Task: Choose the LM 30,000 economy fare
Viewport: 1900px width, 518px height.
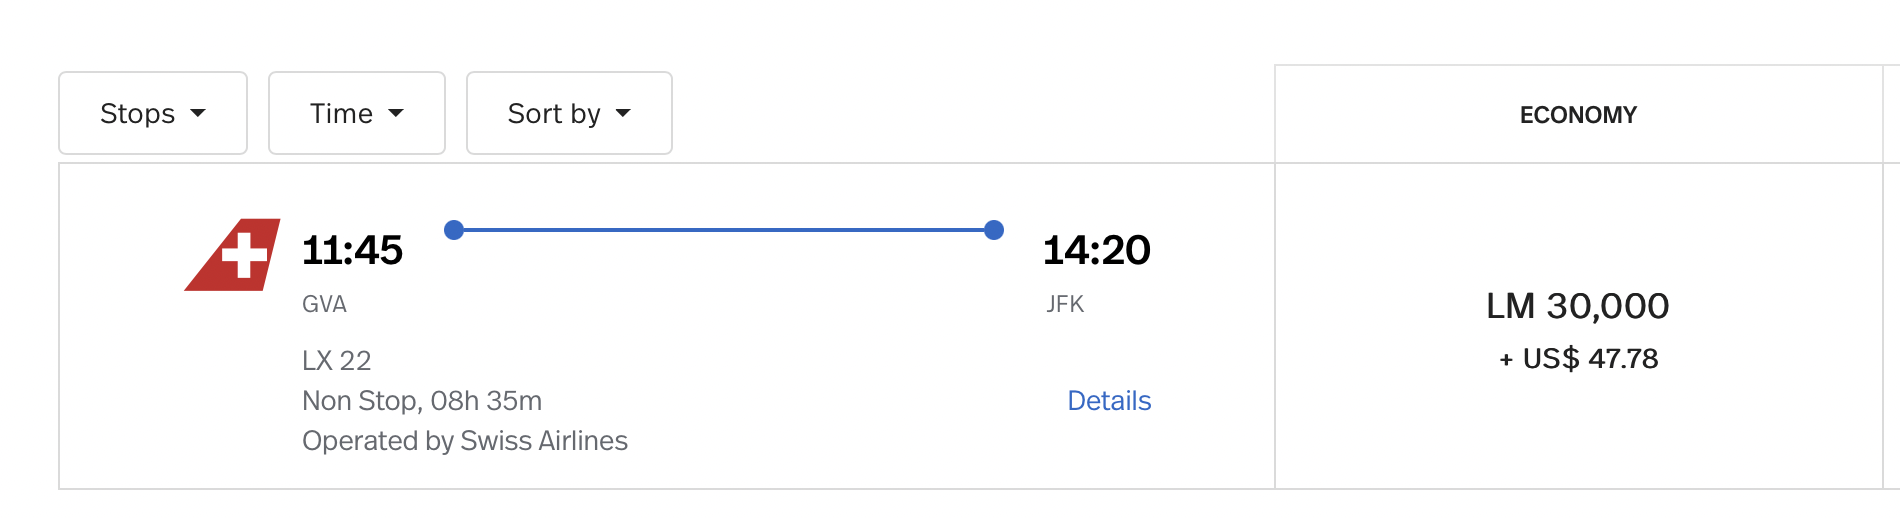Action: pyautogui.click(x=1578, y=306)
